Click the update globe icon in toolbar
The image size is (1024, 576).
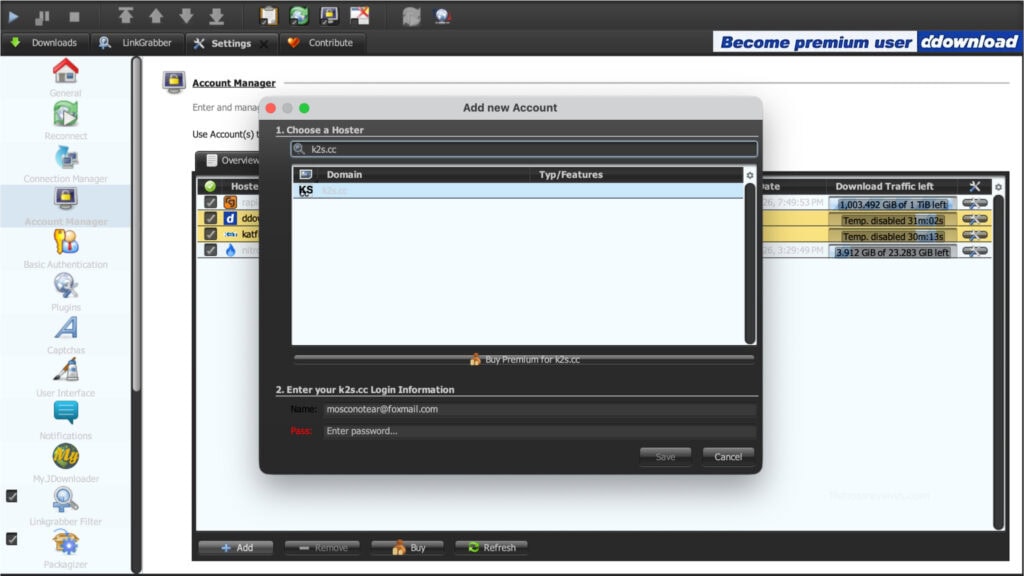coord(442,16)
